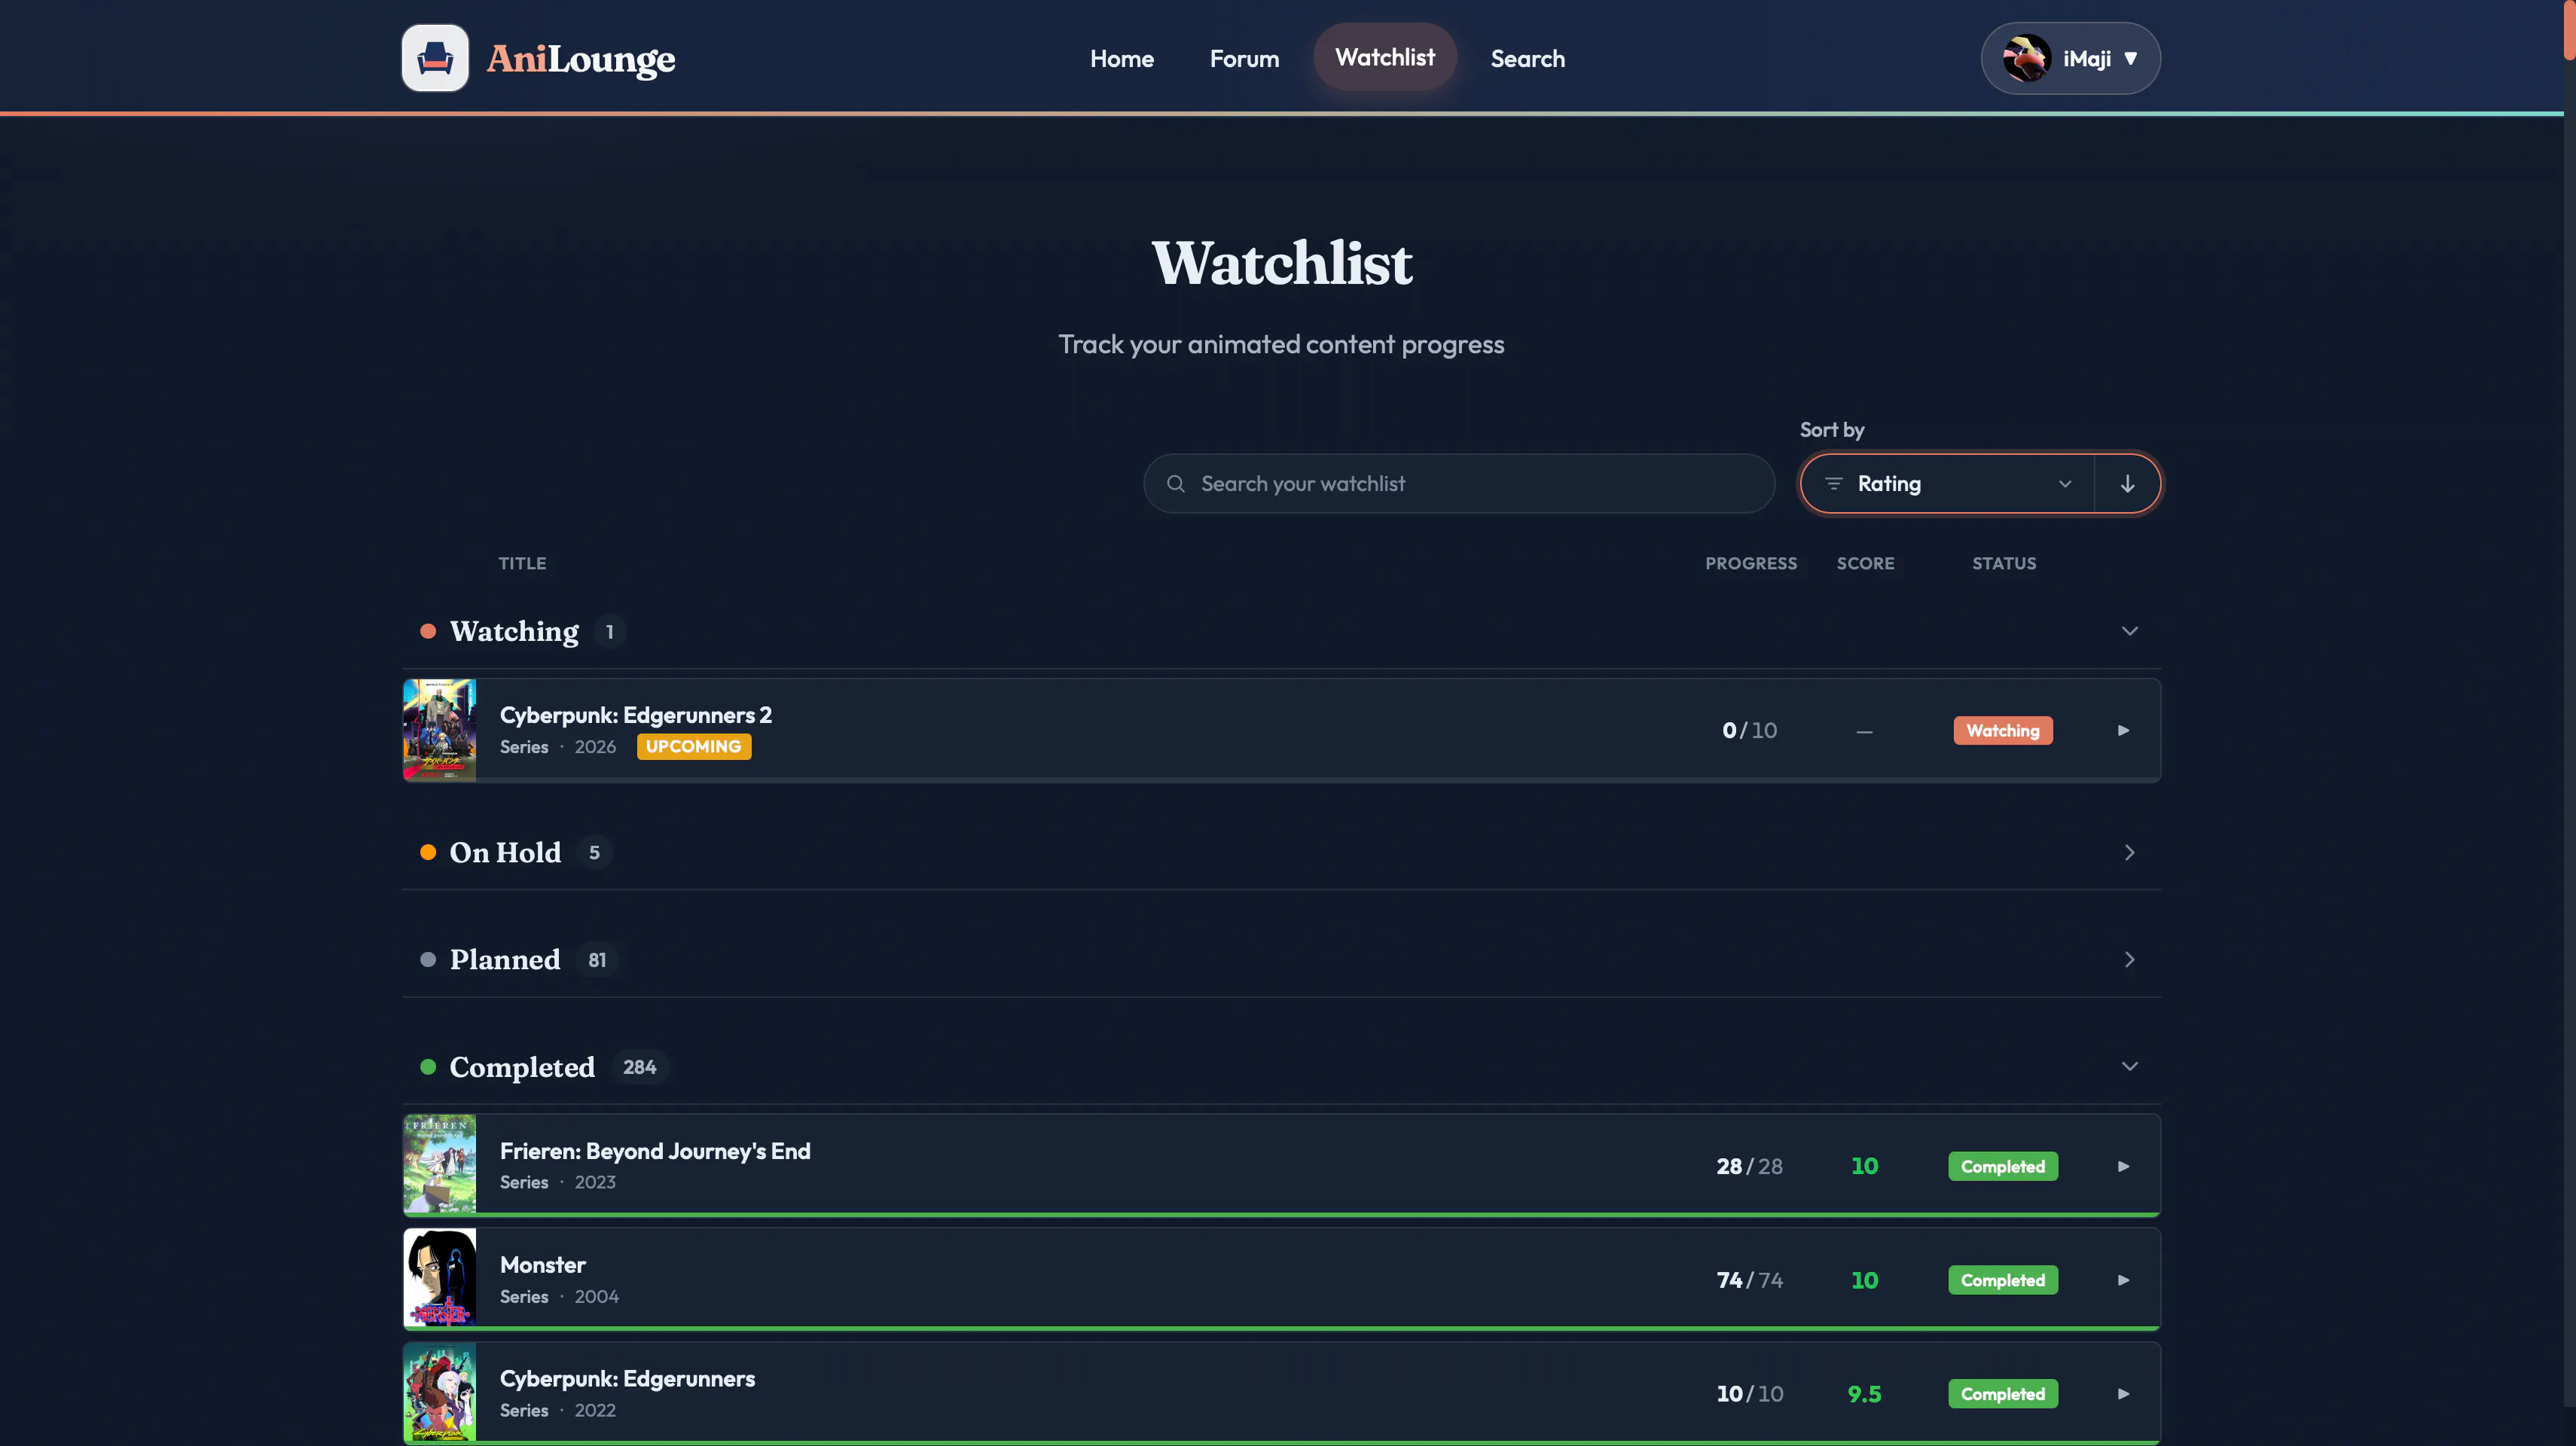2576x1446 pixels.
Task: Expand the Planned section chevron
Action: tap(2129, 960)
